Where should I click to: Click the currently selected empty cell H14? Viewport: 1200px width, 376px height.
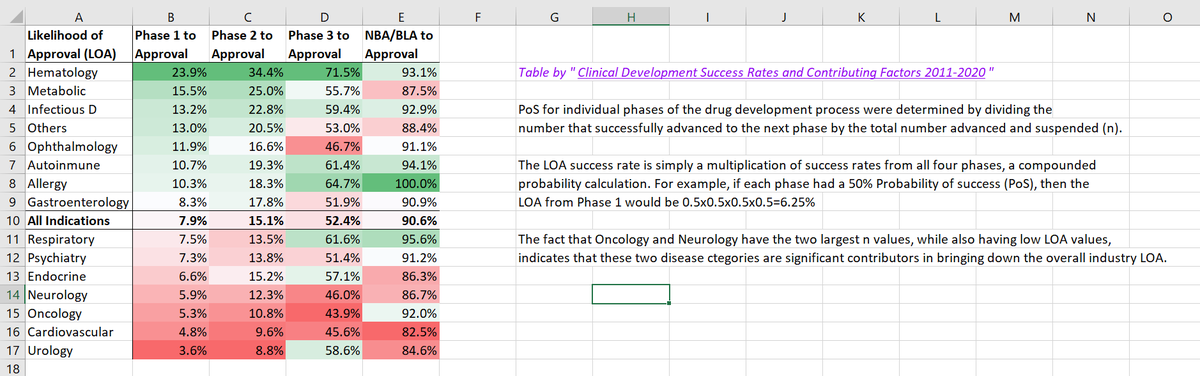[630, 295]
